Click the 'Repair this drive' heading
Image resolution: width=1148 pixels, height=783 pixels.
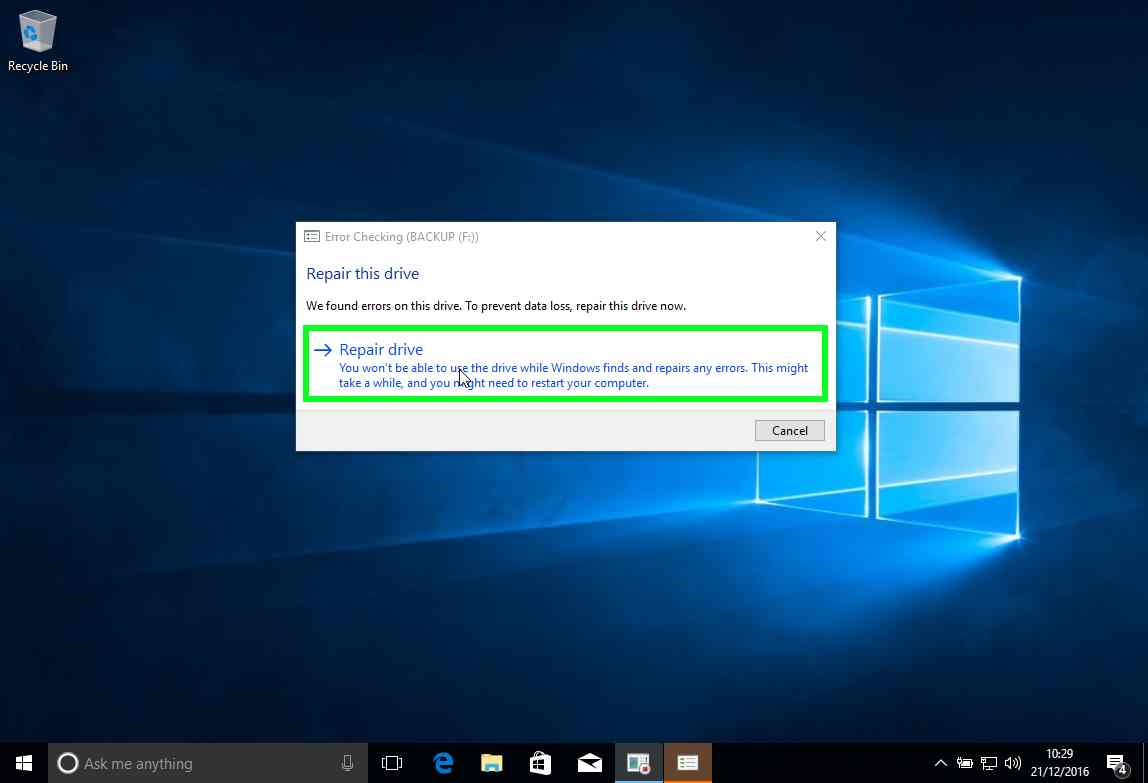[x=362, y=273]
